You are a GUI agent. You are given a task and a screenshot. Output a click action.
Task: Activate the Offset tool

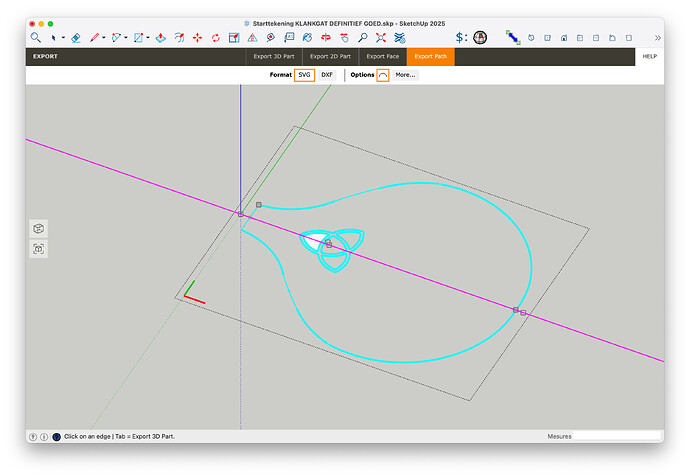coord(179,38)
